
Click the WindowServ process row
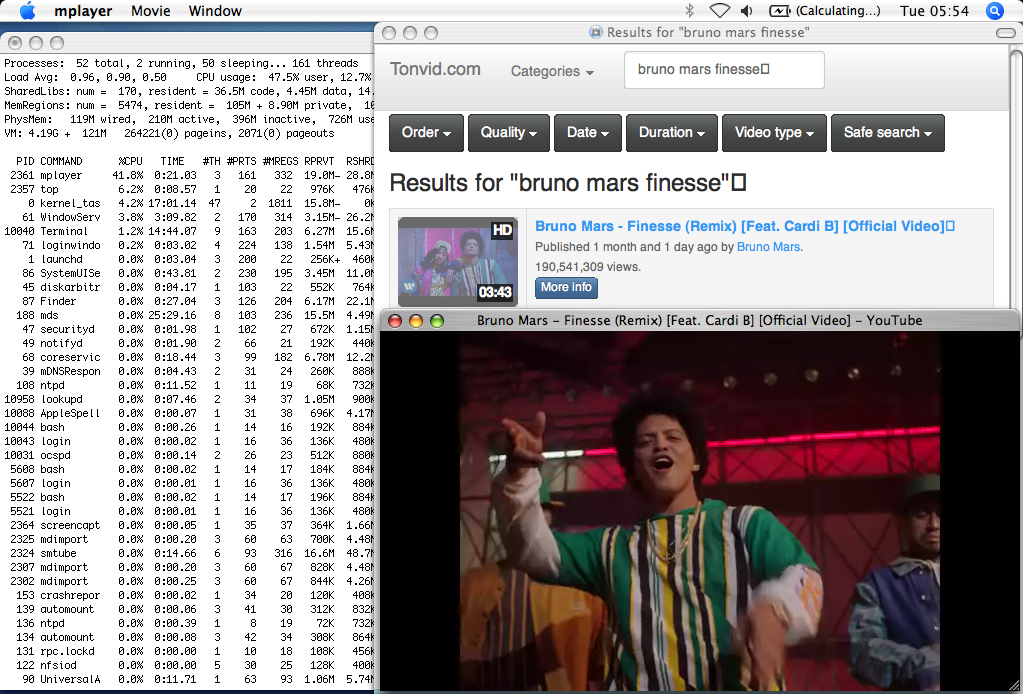point(189,217)
